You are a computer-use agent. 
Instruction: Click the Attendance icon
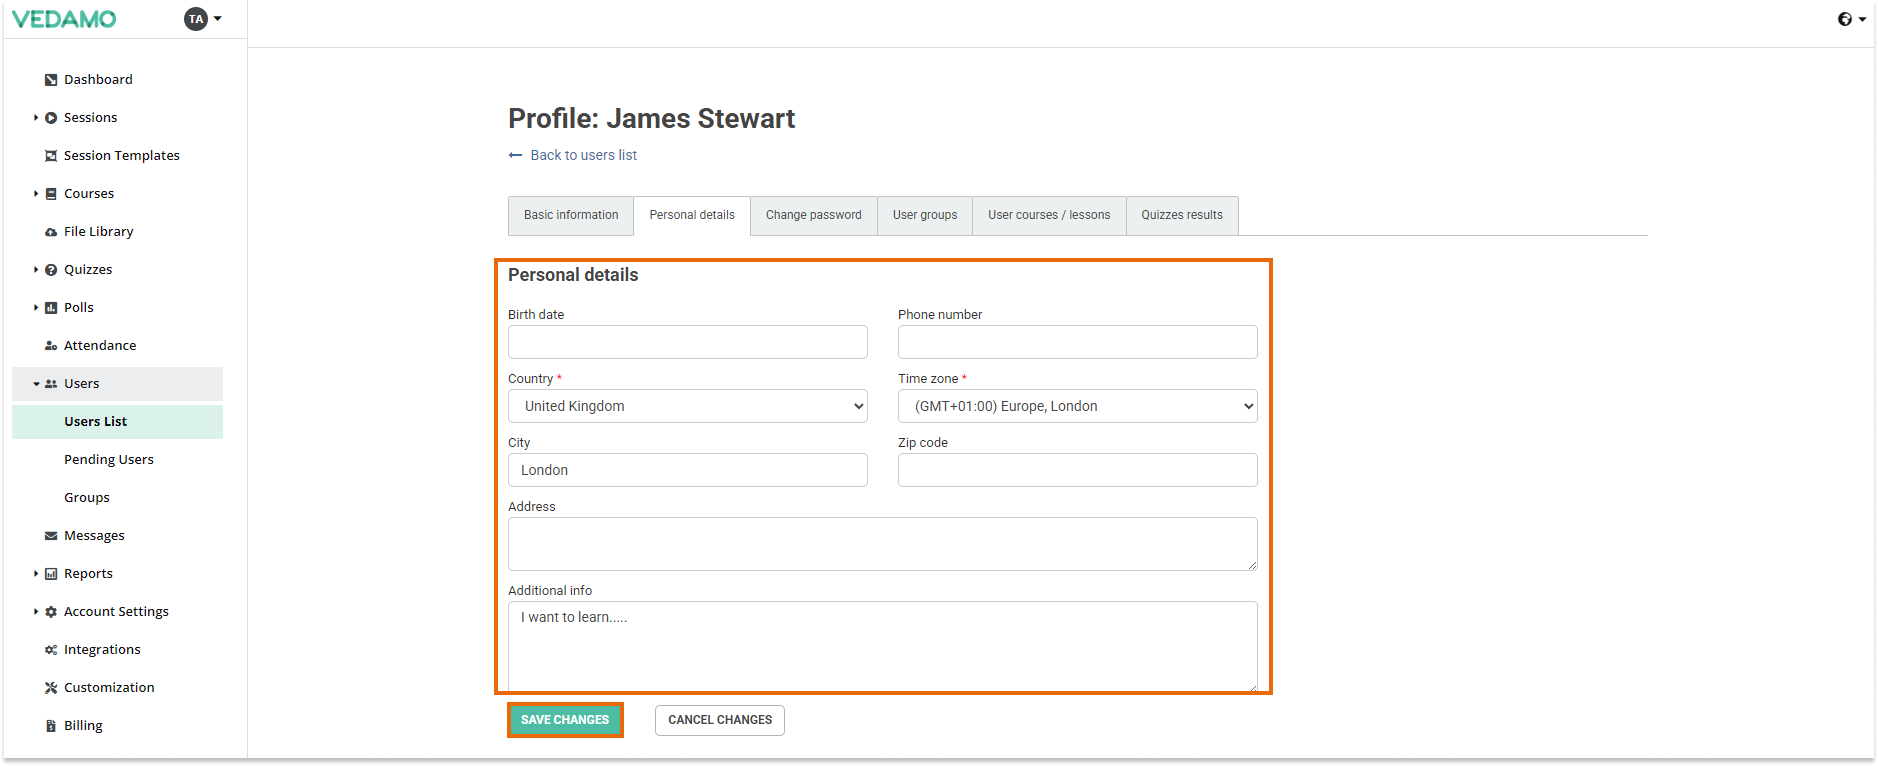(x=51, y=346)
